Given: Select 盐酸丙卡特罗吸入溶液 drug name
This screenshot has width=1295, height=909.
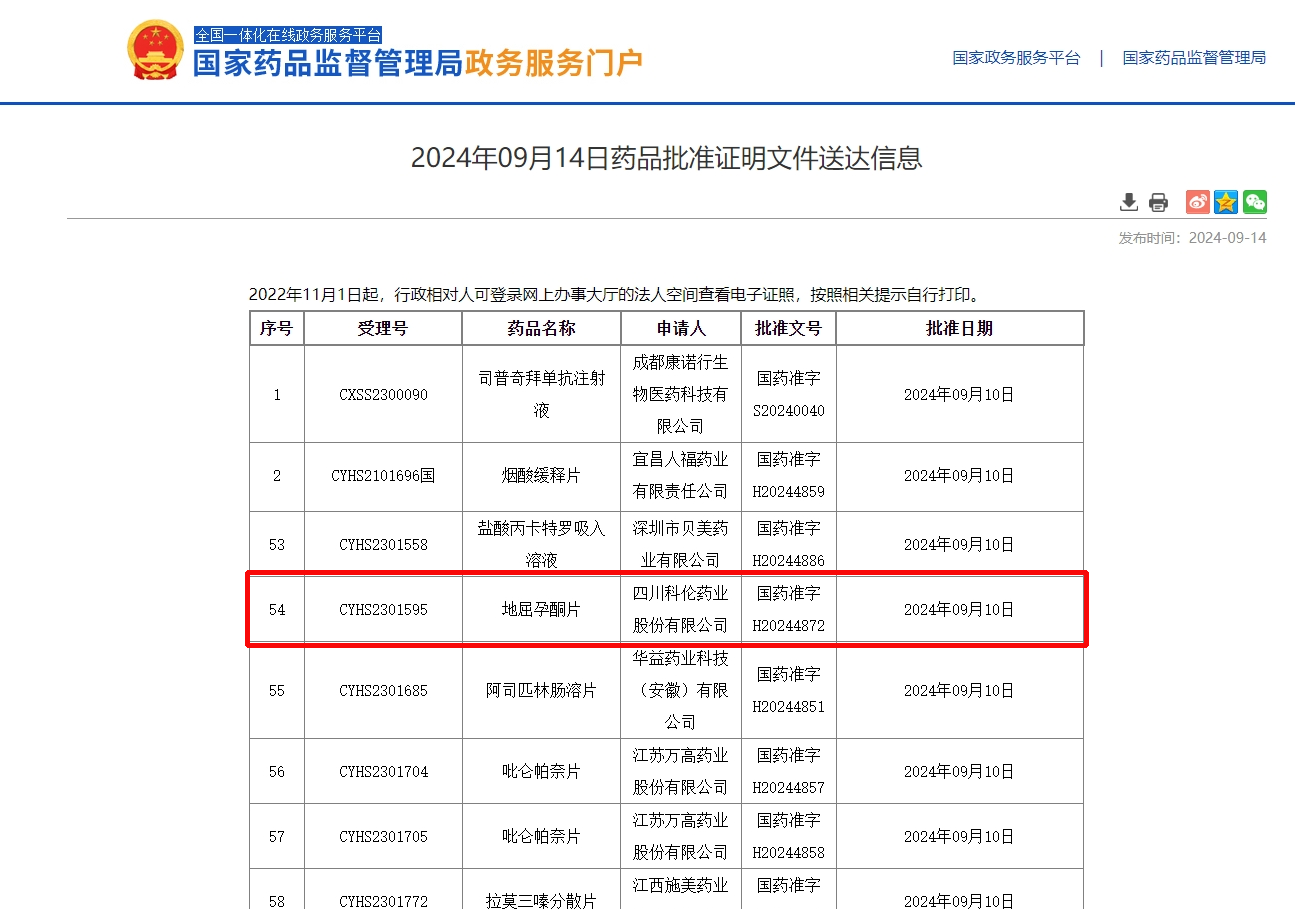Looking at the screenshot, I should 541,545.
